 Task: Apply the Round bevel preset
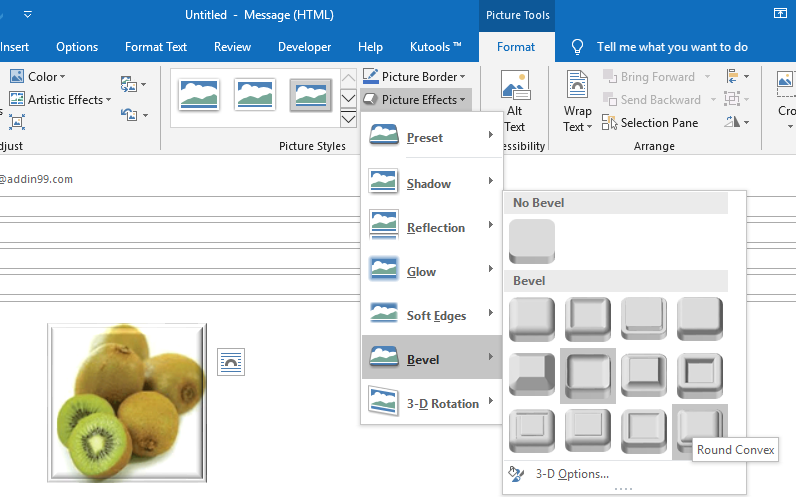(532, 320)
